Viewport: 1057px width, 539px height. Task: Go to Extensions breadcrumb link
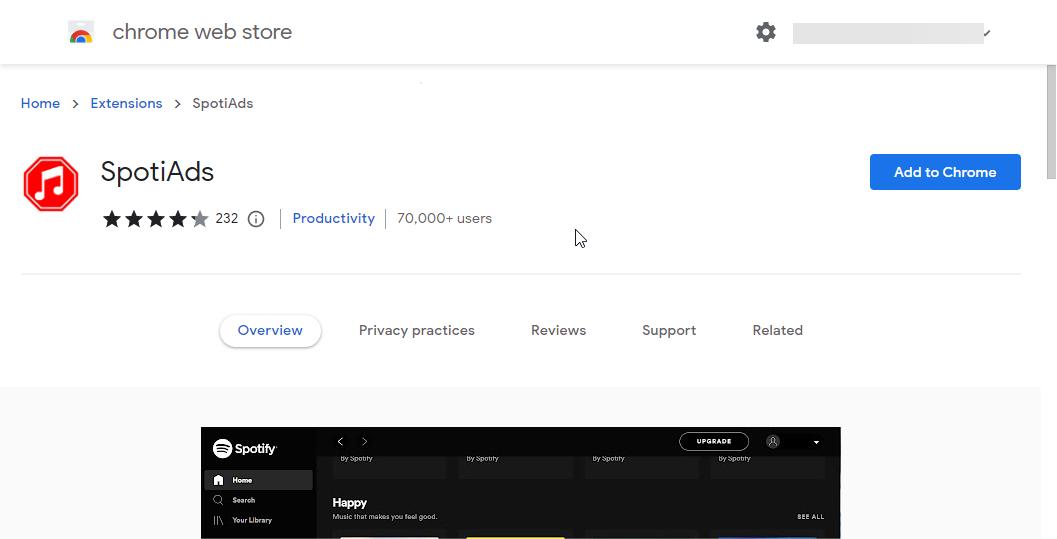tap(126, 103)
